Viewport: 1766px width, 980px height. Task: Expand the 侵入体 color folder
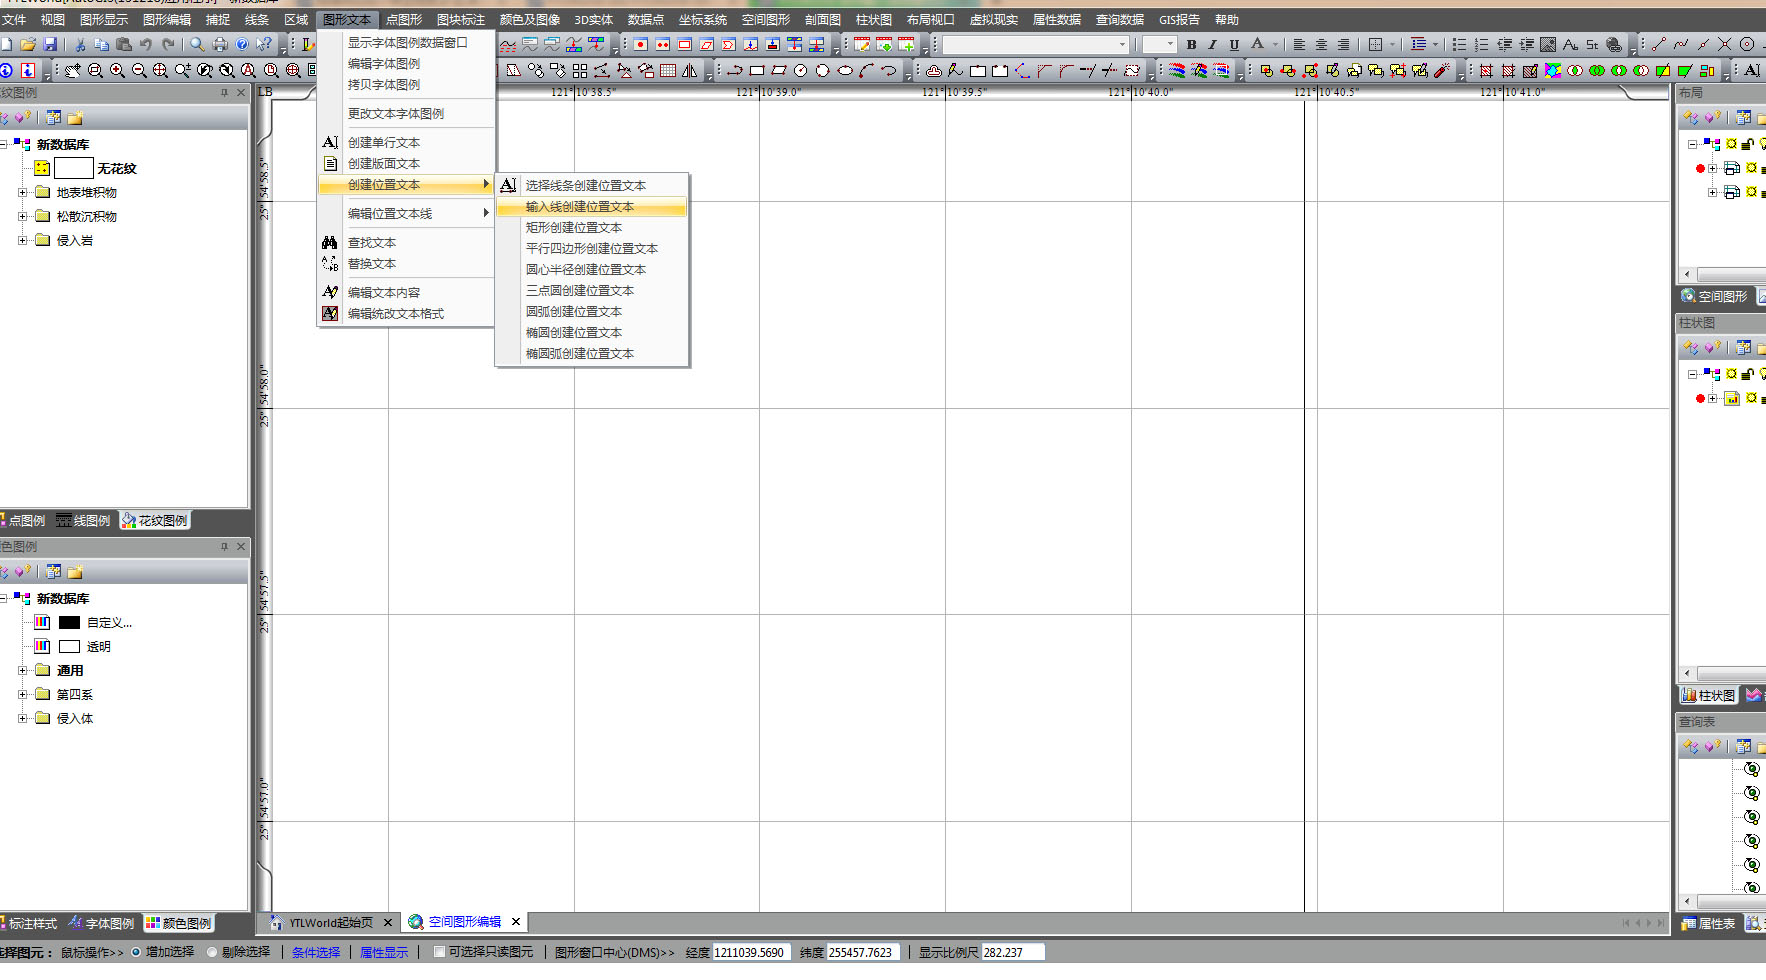point(23,718)
